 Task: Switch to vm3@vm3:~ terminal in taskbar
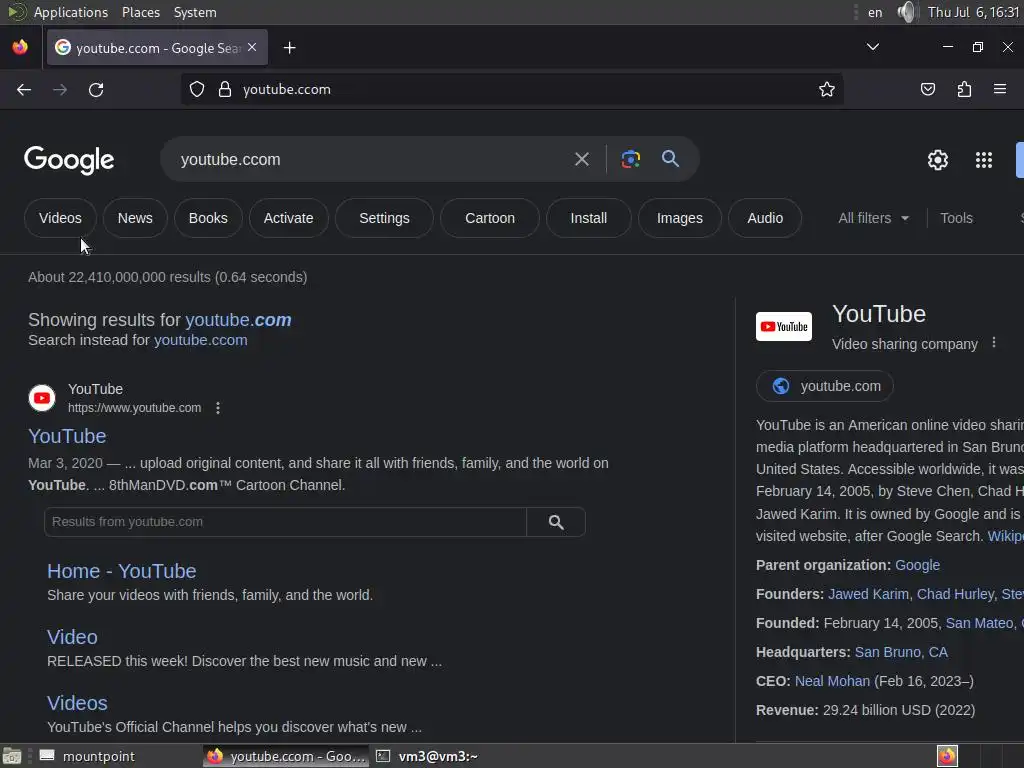(428, 756)
